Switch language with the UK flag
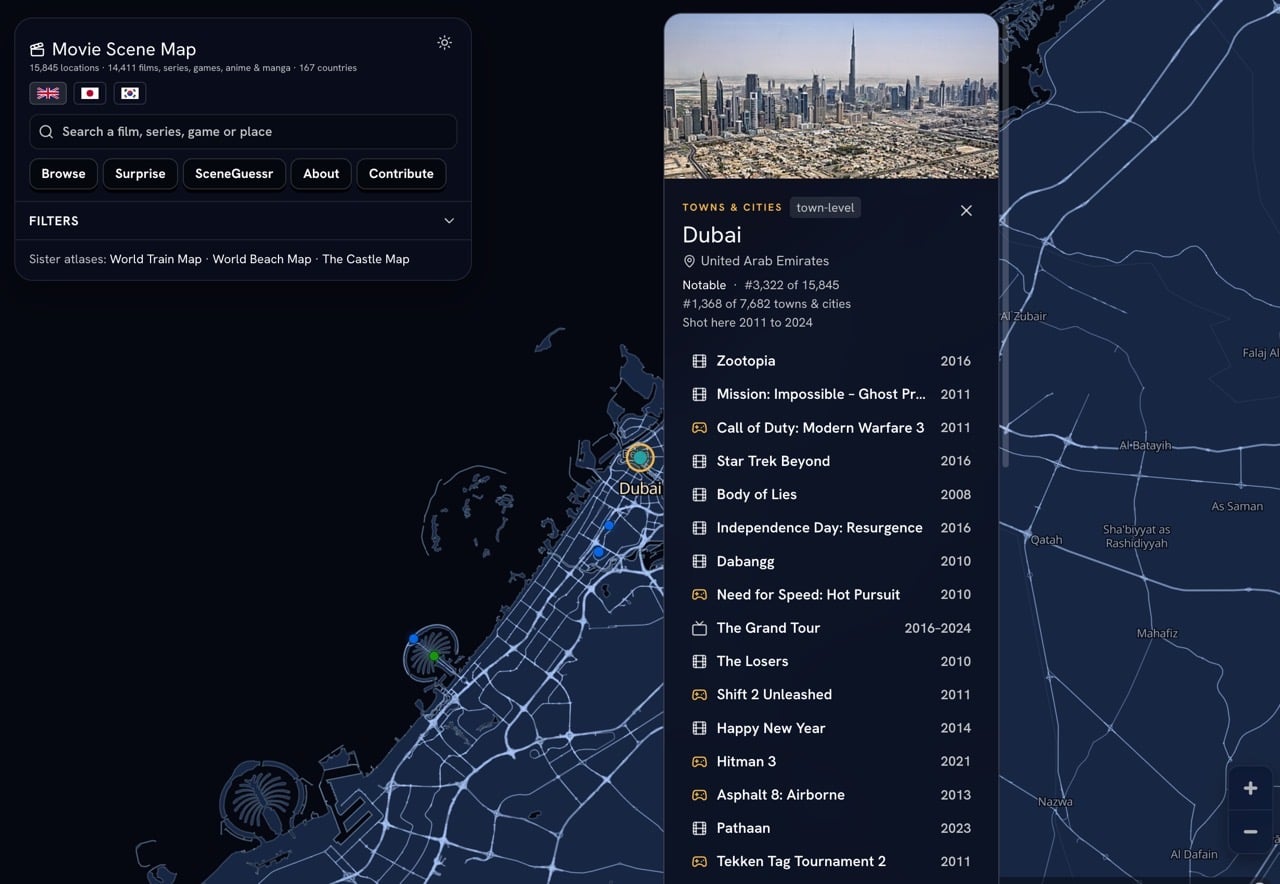 [x=48, y=93]
